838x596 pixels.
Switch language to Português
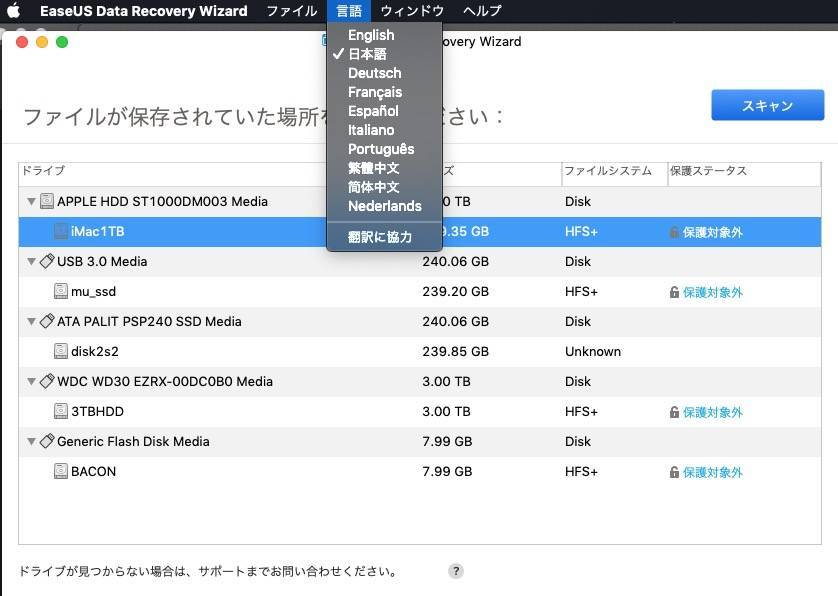click(x=384, y=149)
